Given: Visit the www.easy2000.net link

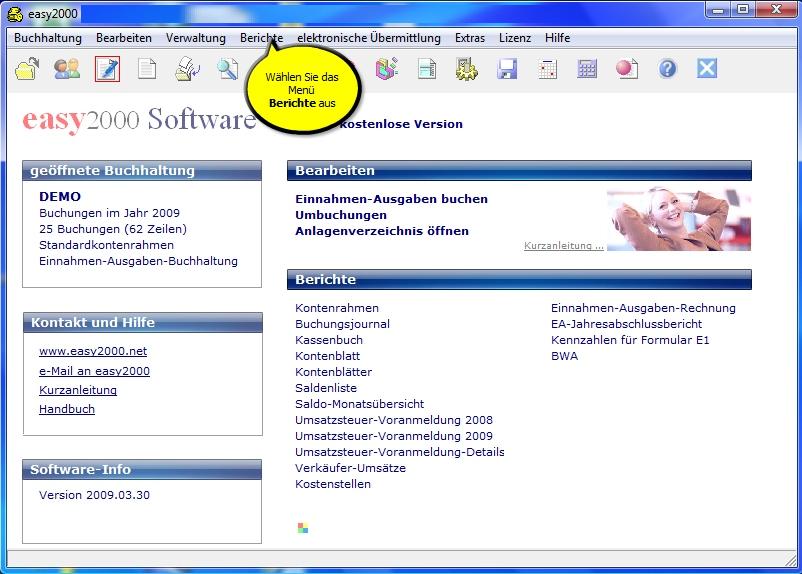Looking at the screenshot, I should [x=93, y=351].
